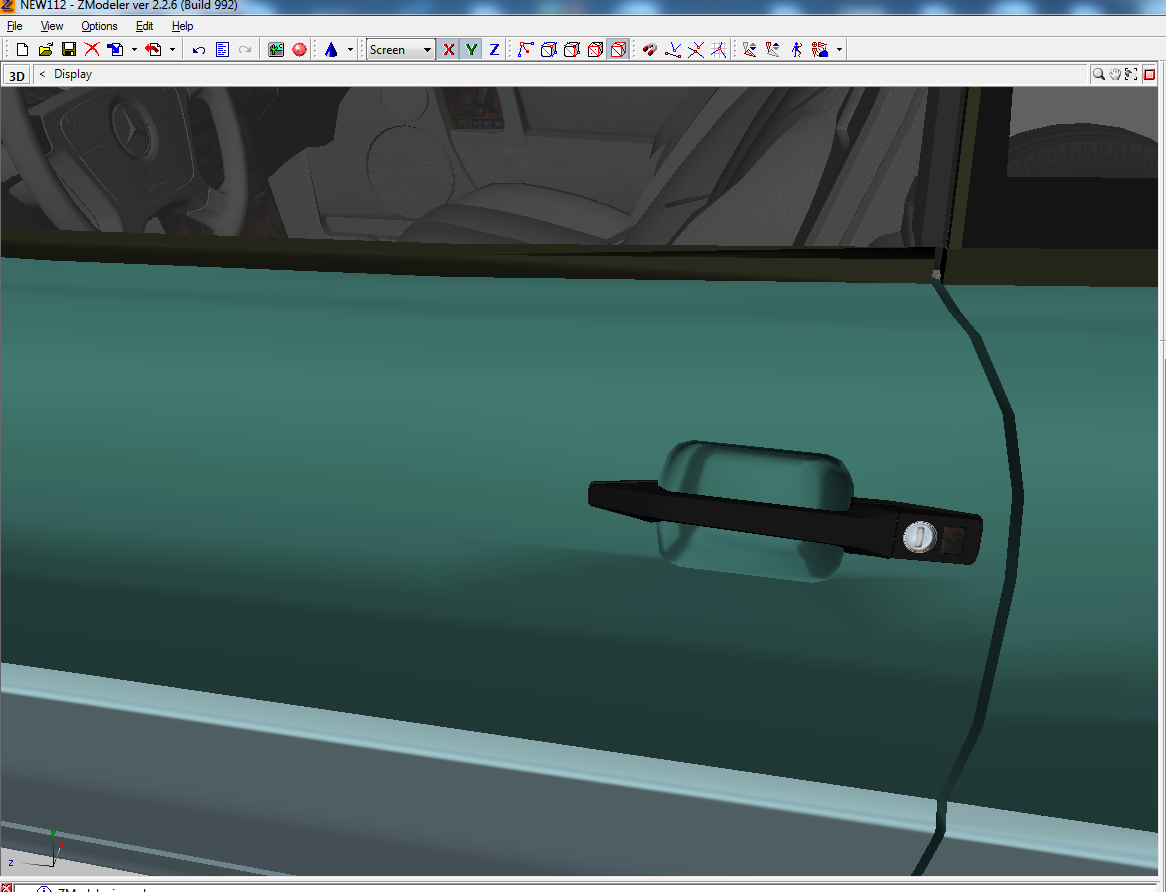Viewport: 1166px width, 892px height.
Task: Expand the blue cone tool dropdown arrow
Action: coord(350,49)
